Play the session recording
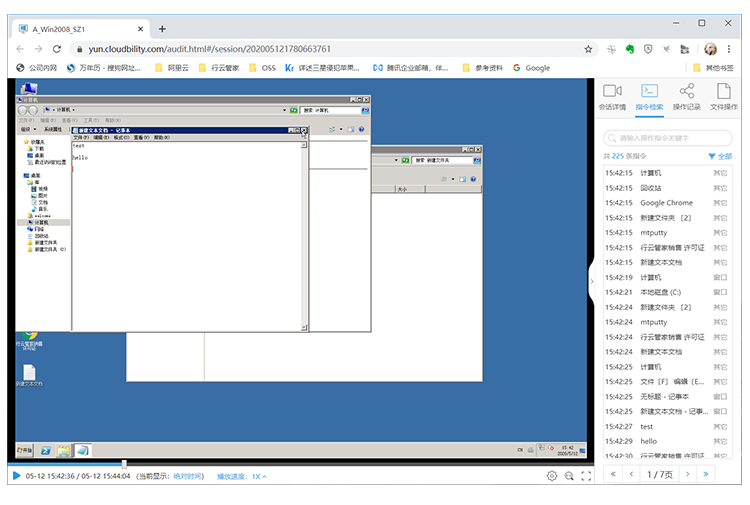Viewport: 750px width, 505px height. [x=16, y=476]
